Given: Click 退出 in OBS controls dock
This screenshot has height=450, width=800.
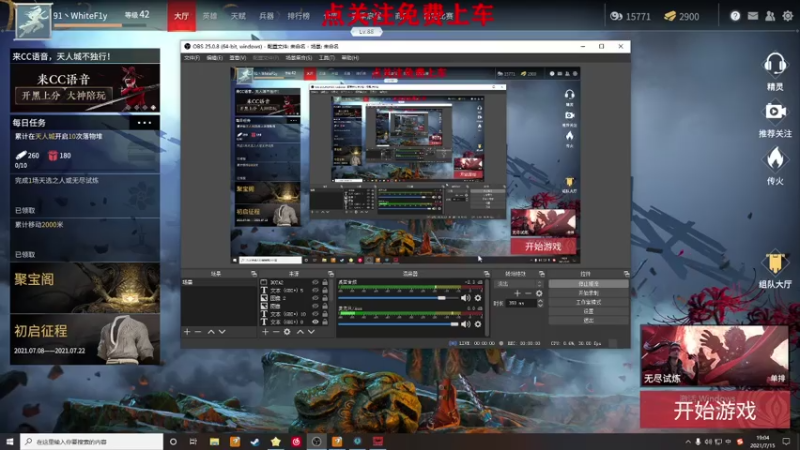Looking at the screenshot, I should [x=588, y=320].
